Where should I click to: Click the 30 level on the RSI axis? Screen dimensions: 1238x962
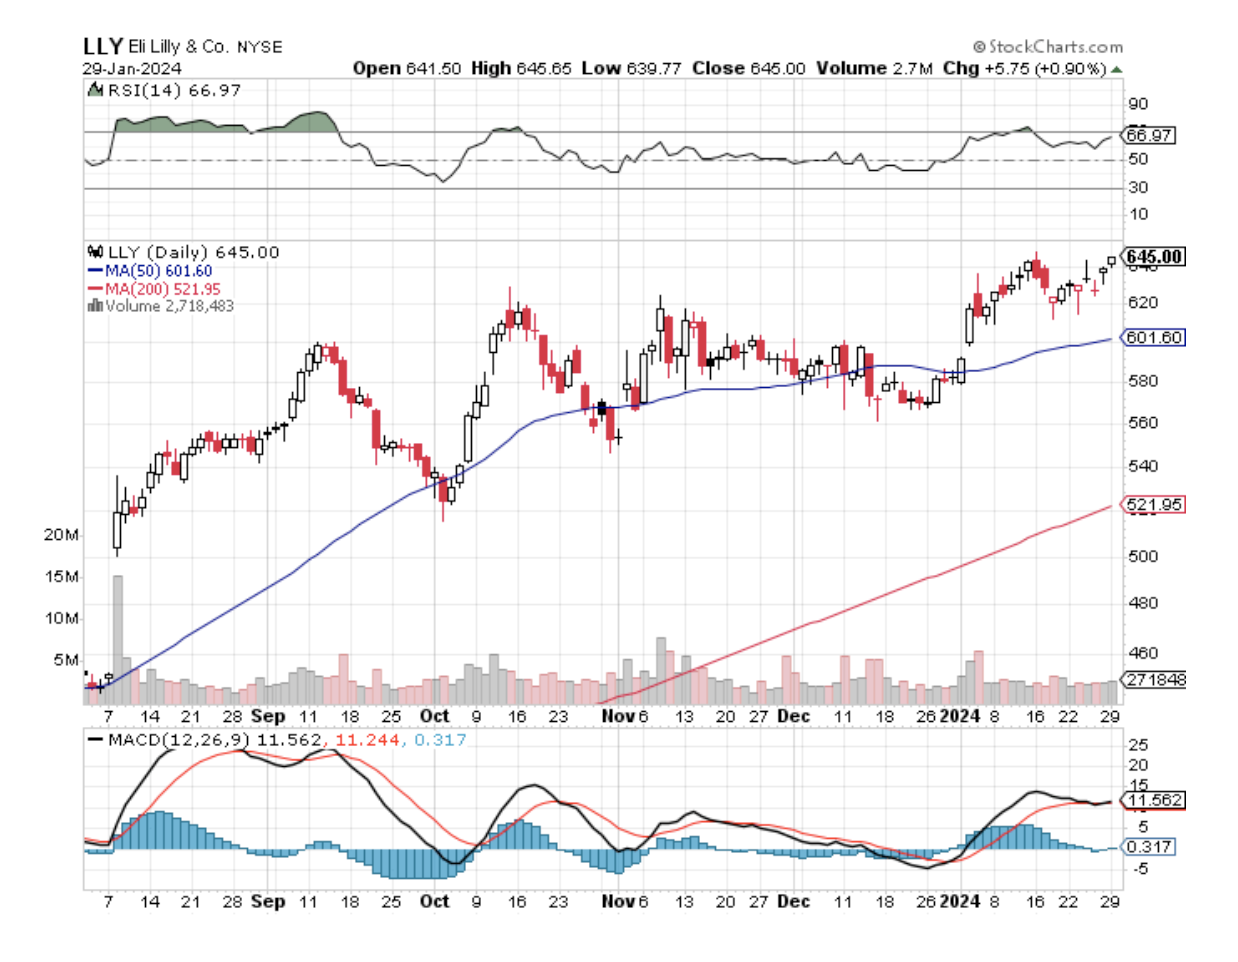1138,187
